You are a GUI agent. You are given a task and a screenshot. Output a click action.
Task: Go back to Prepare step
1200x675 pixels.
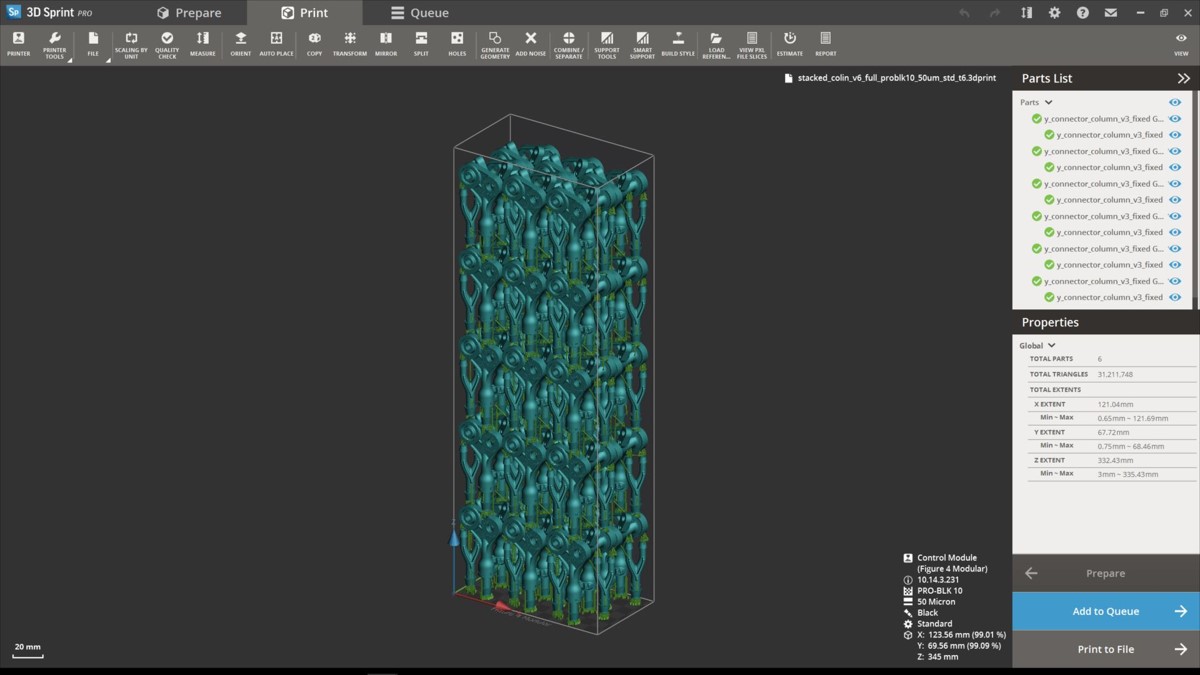[1106, 573]
